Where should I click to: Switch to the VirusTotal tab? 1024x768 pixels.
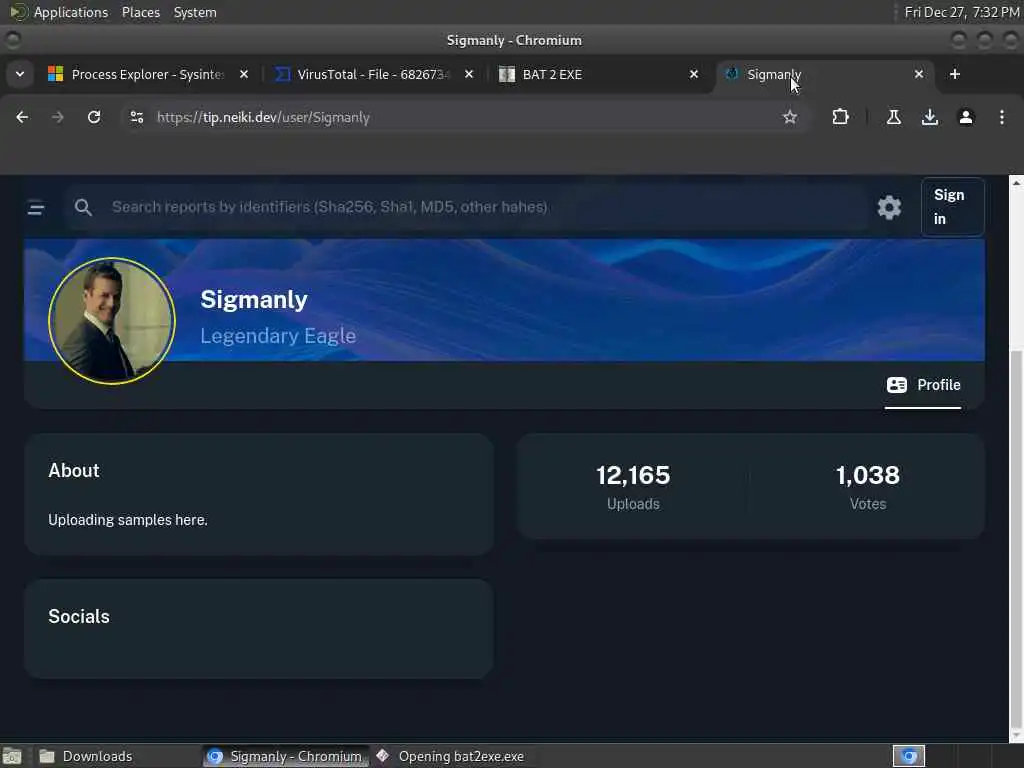pyautogui.click(x=374, y=74)
